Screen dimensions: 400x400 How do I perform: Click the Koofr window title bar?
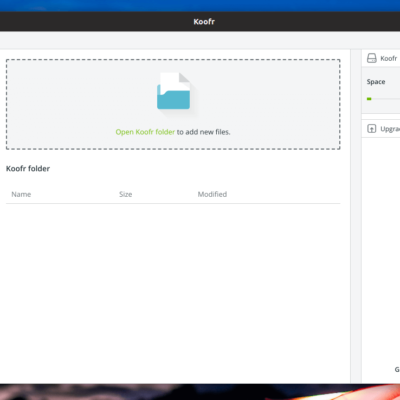(200, 22)
